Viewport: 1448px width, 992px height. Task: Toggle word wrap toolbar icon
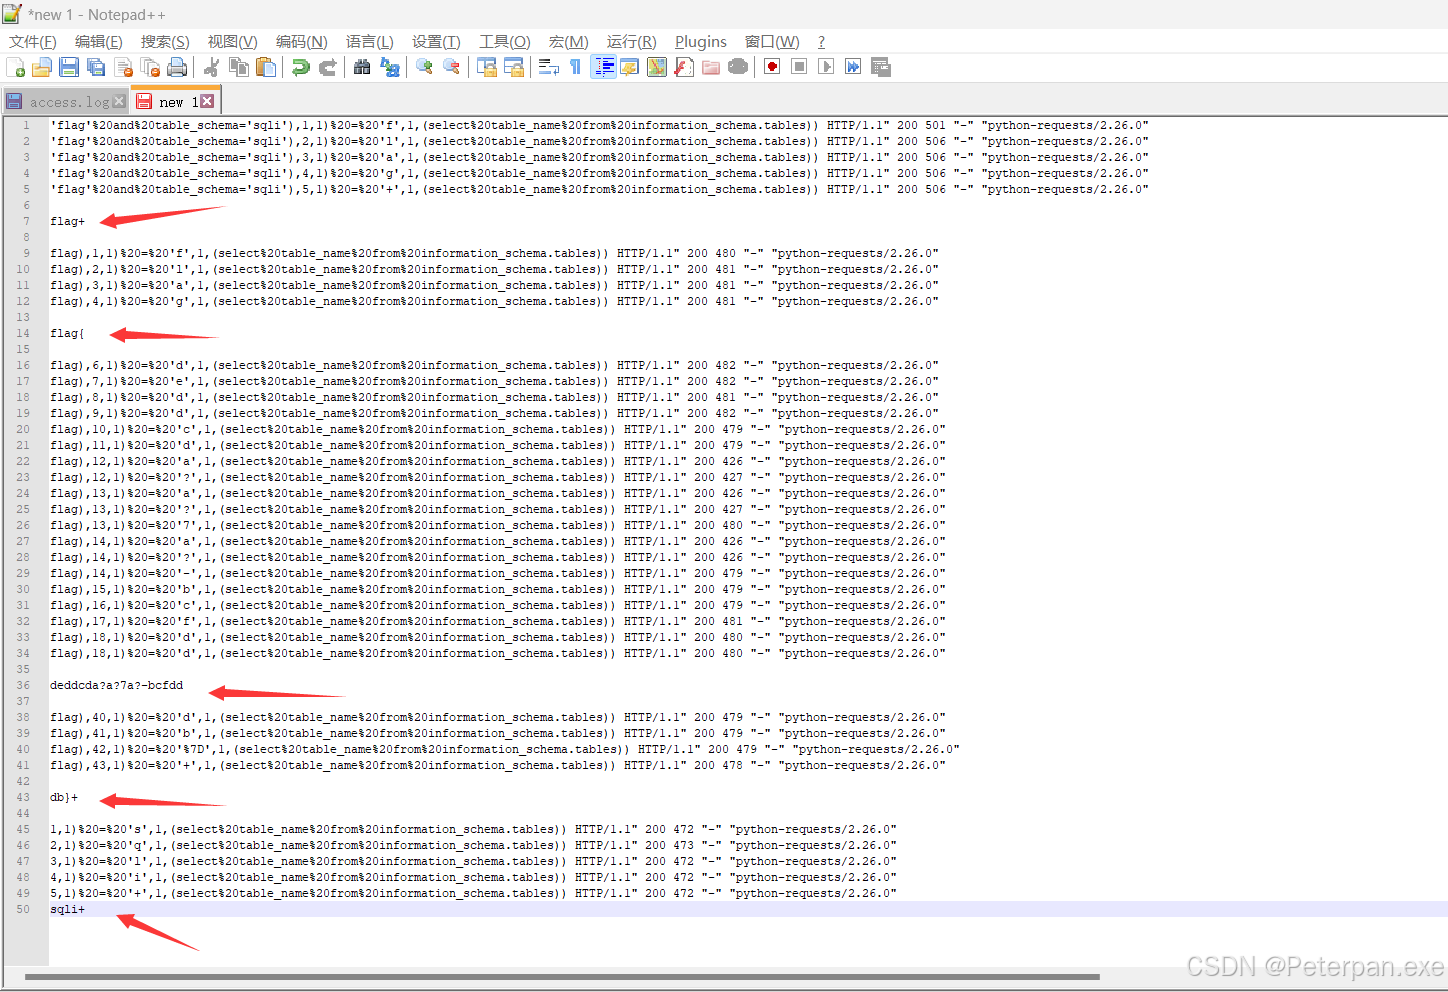(x=548, y=67)
